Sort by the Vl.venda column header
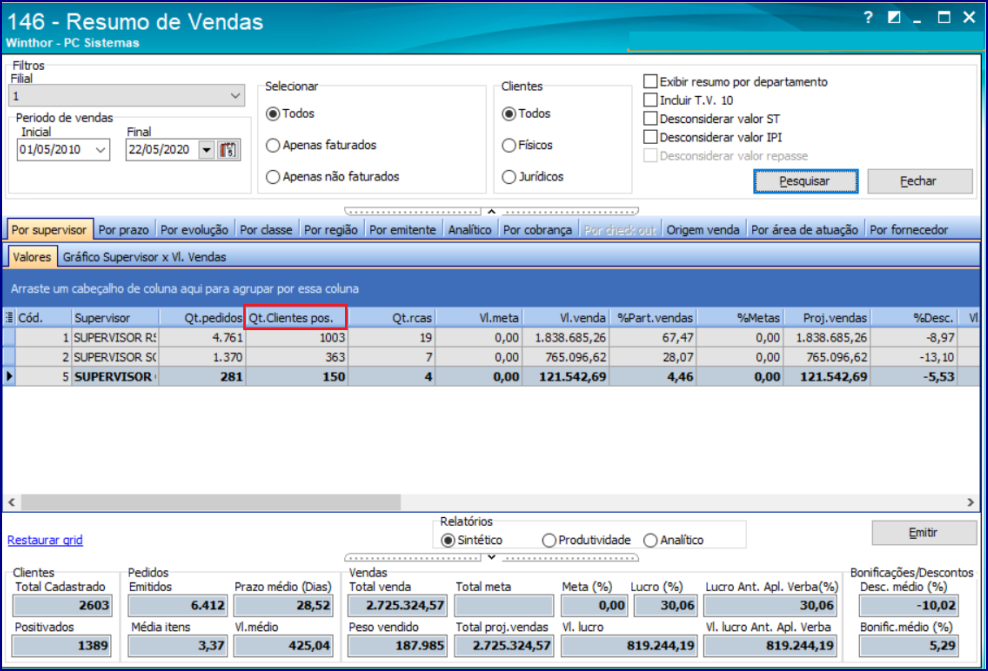This screenshot has width=988, height=671. [566, 318]
